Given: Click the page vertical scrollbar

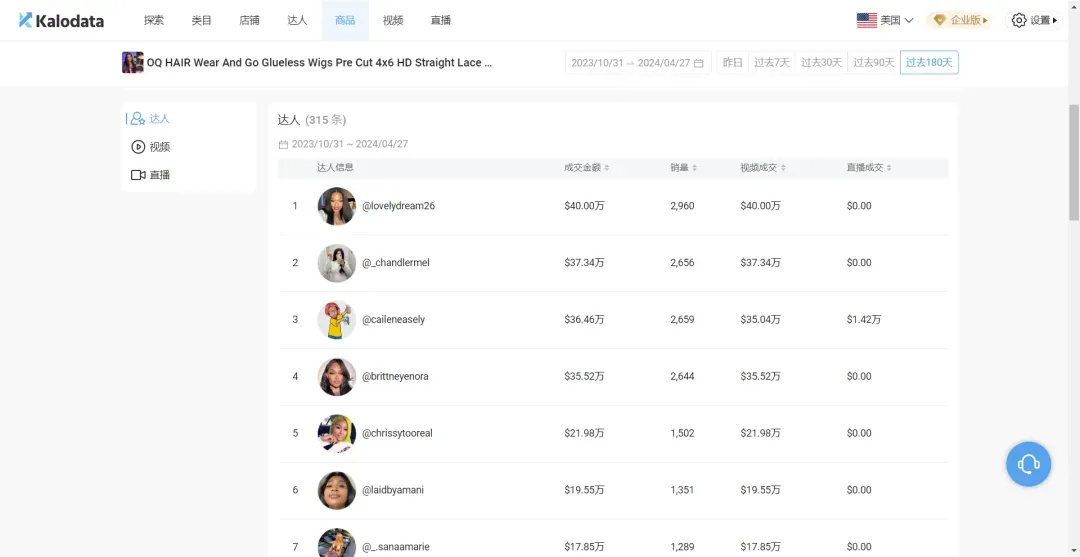Looking at the screenshot, I should click(1074, 160).
